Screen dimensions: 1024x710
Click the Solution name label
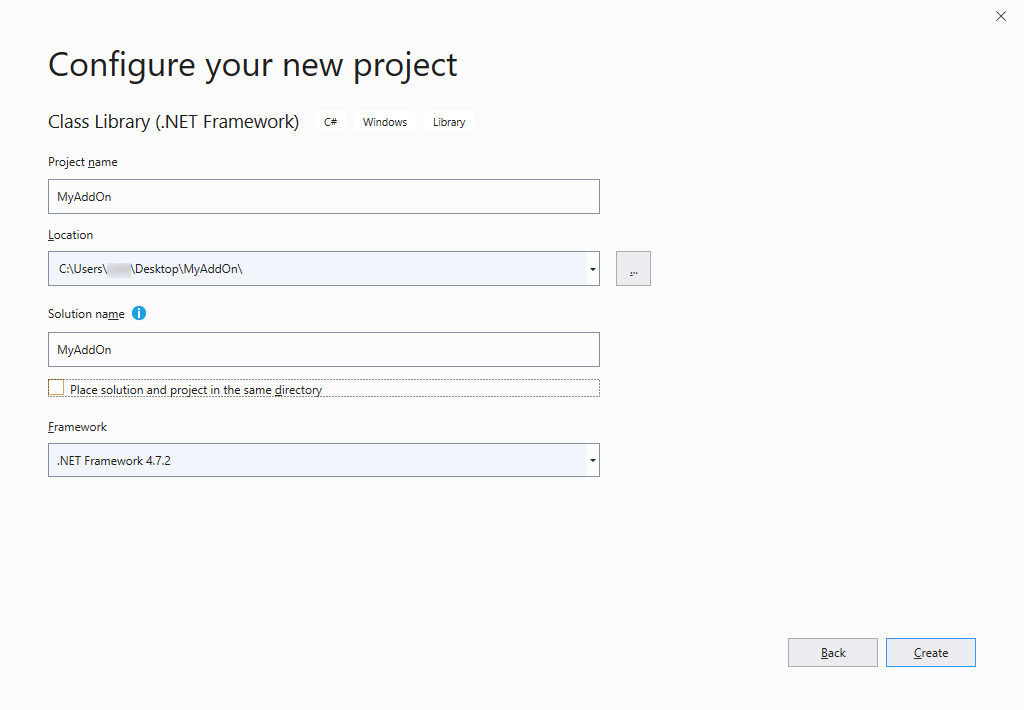coord(86,314)
